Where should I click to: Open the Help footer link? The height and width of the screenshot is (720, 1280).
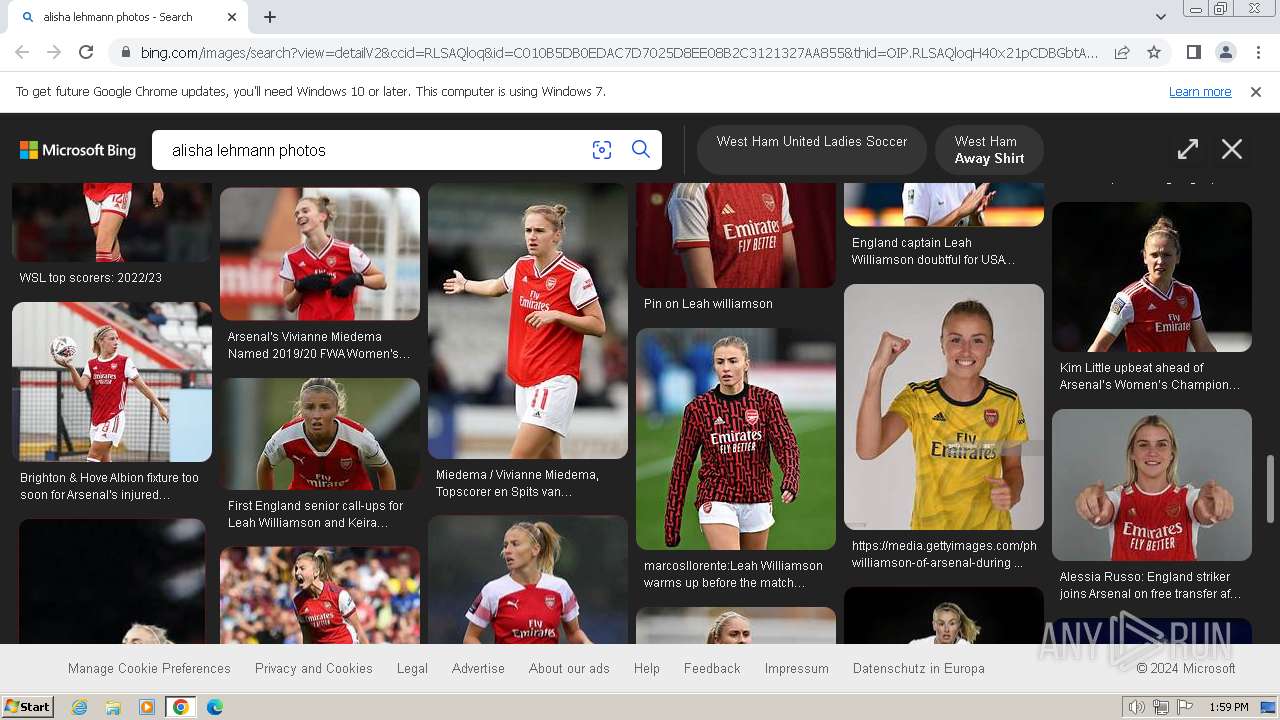pyautogui.click(x=647, y=668)
